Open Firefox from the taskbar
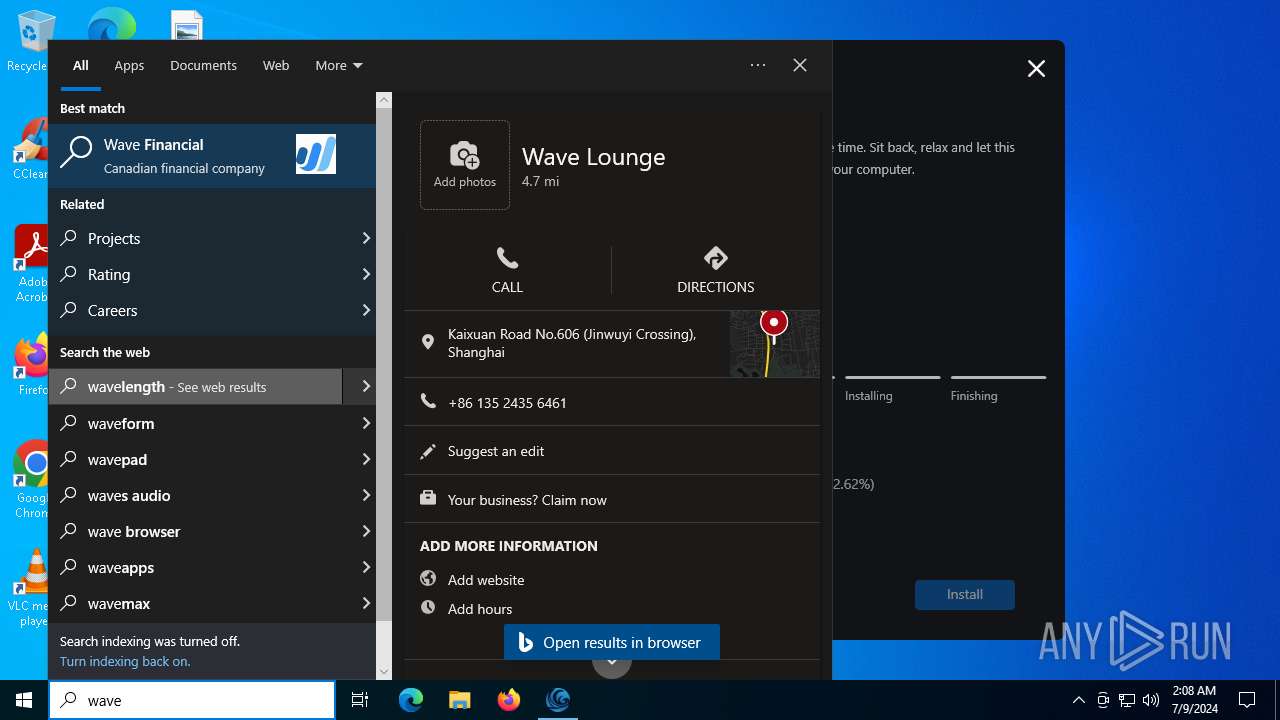The height and width of the screenshot is (720, 1280). (x=509, y=700)
